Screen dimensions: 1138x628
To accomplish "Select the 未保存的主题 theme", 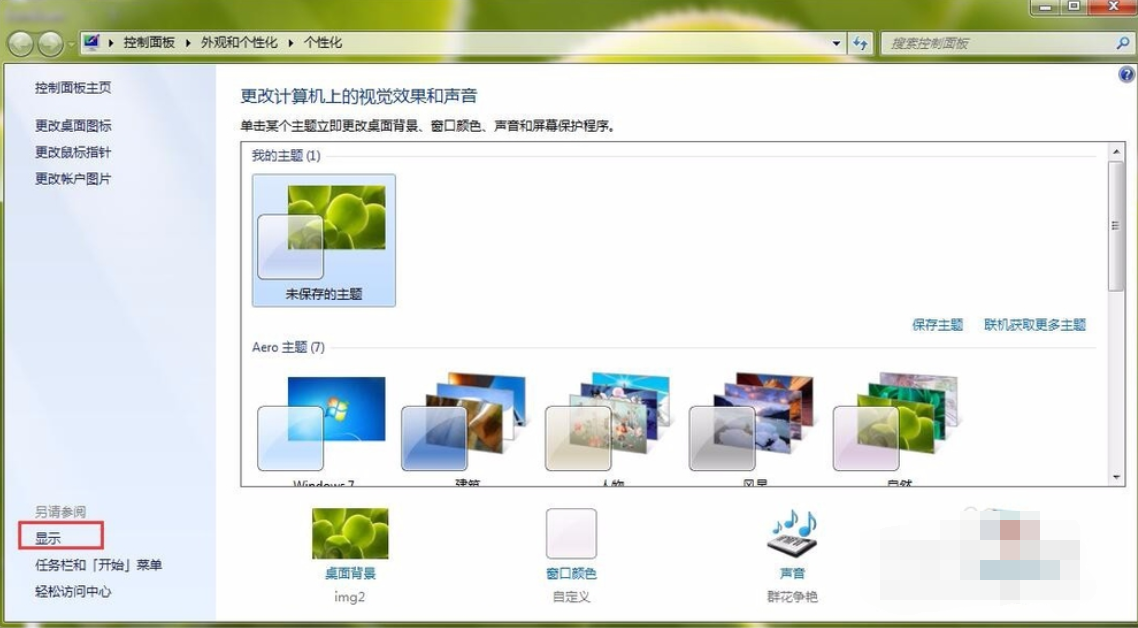I will click(325, 240).
